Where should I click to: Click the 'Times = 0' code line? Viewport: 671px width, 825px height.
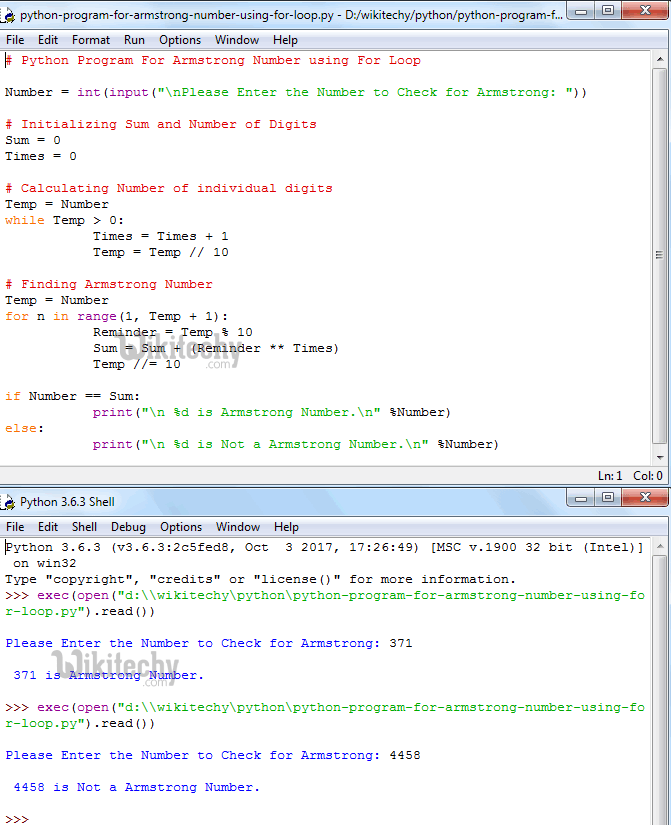coord(41,156)
